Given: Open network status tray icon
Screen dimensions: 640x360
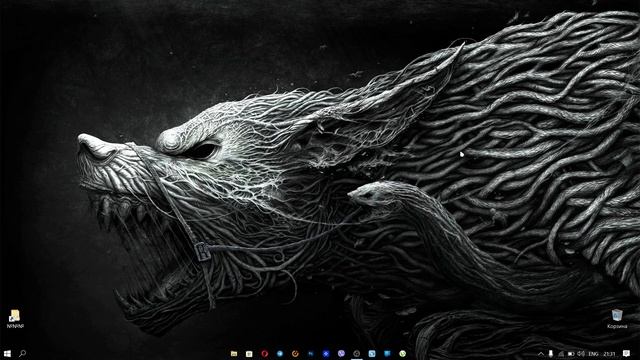Looking at the screenshot, I should coord(561,353).
